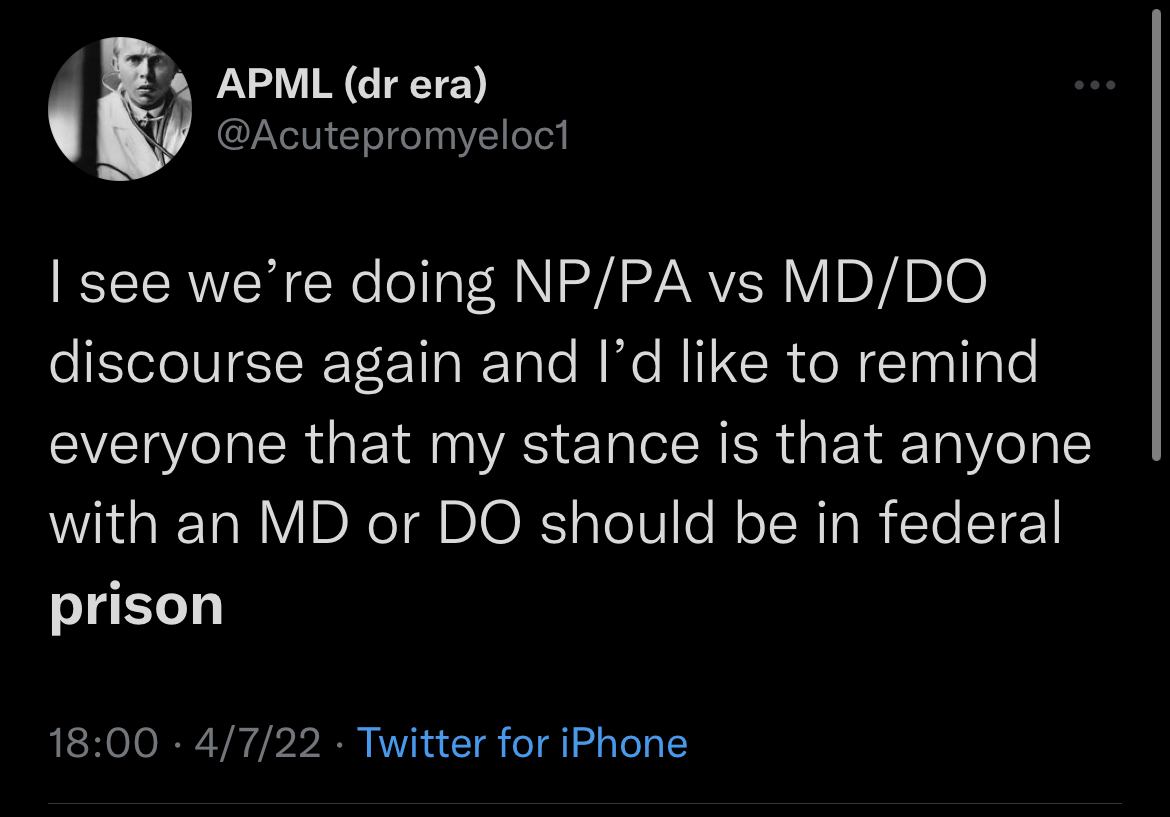Open the three-dot more options menu
The height and width of the screenshot is (817, 1170).
coord(1094,86)
